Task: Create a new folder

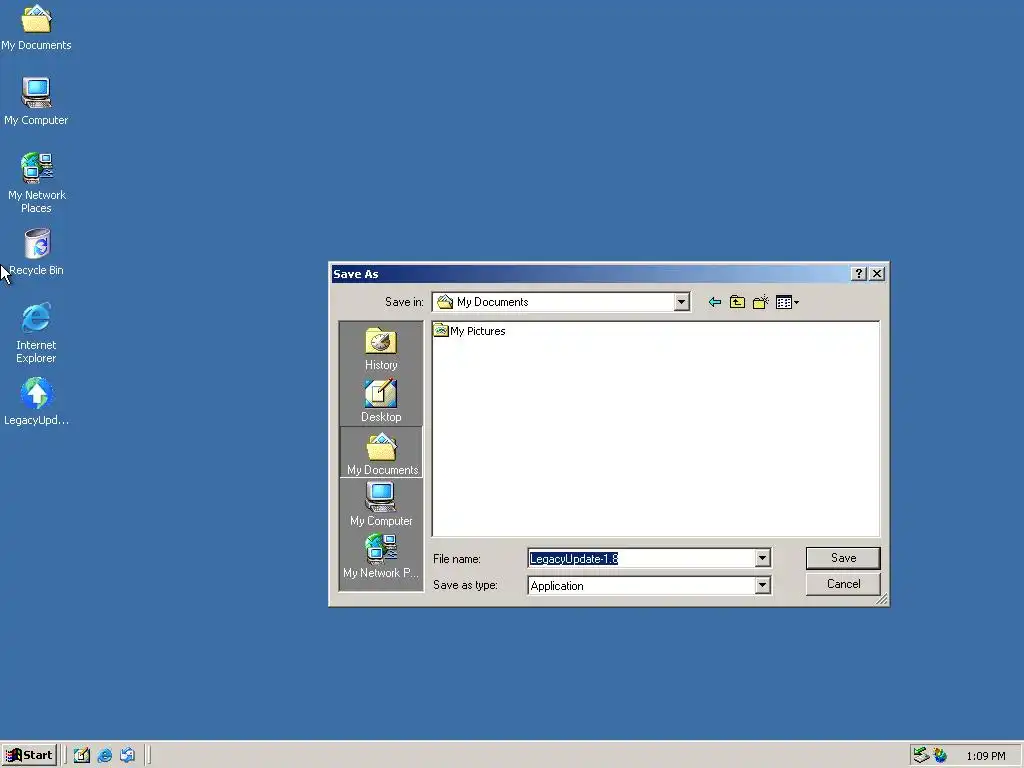Action: pos(760,302)
